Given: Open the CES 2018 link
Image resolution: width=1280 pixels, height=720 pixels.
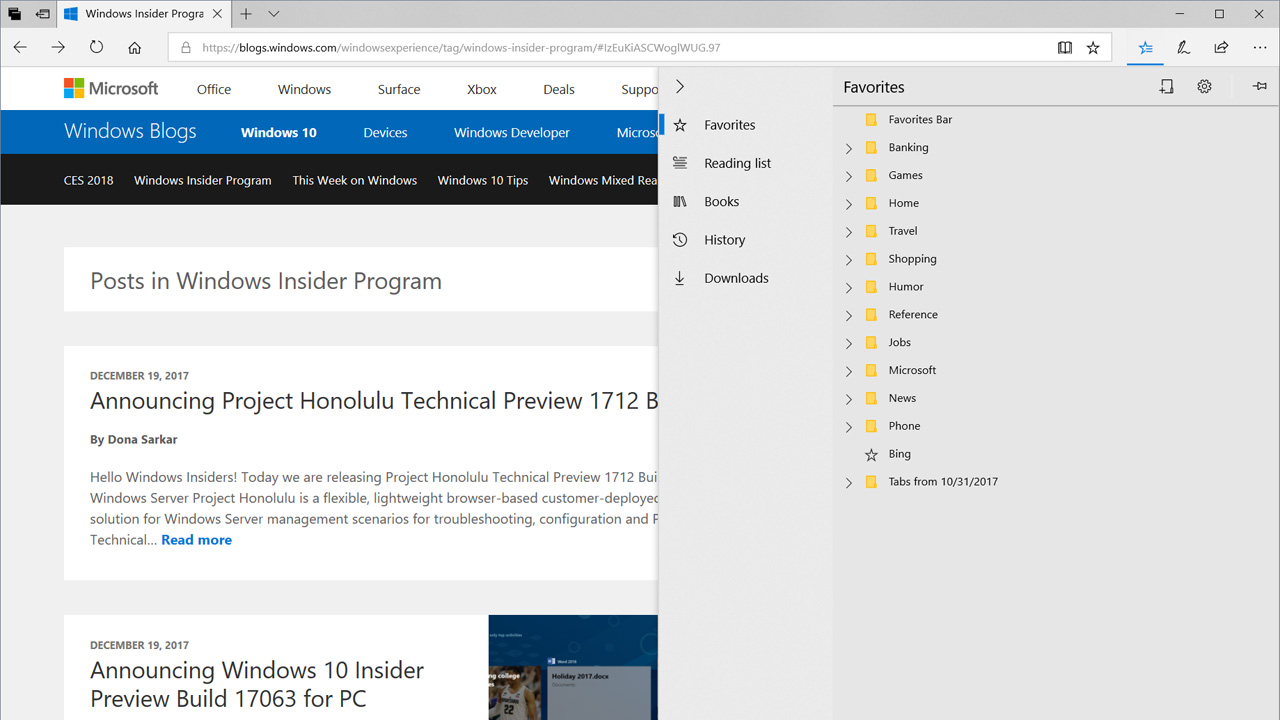Looking at the screenshot, I should (88, 180).
